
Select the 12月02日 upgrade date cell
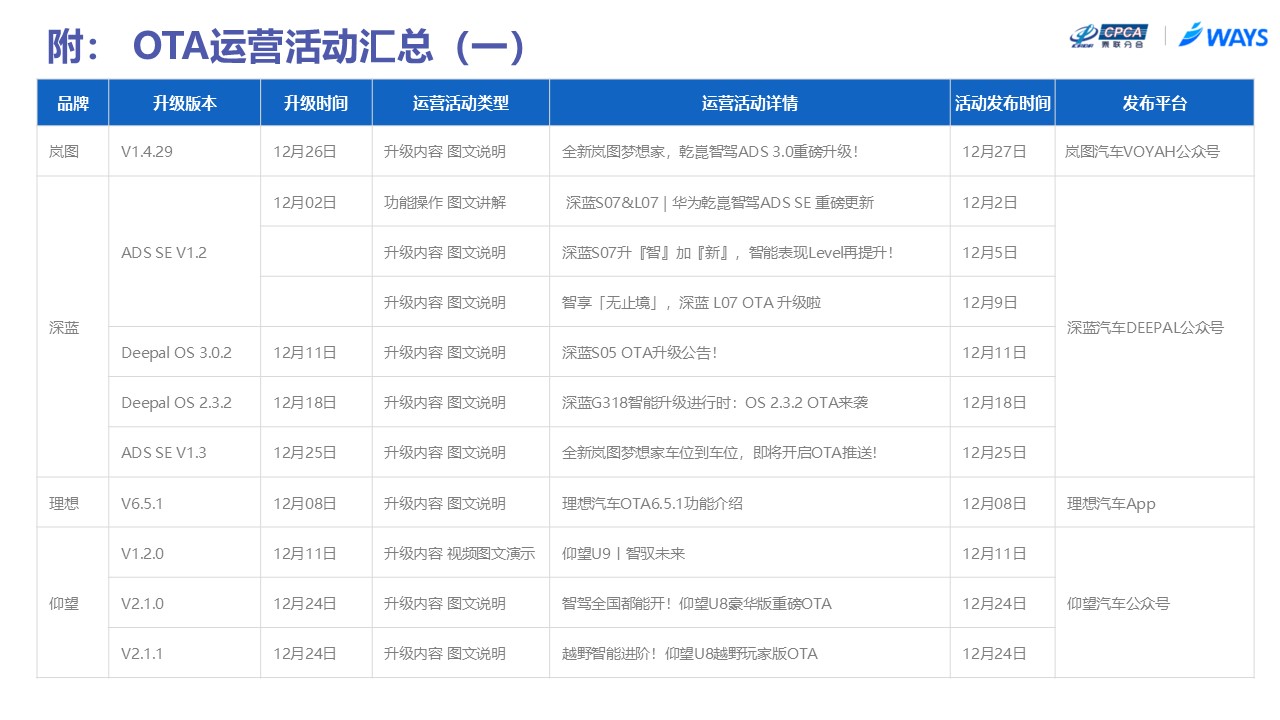[316, 202]
